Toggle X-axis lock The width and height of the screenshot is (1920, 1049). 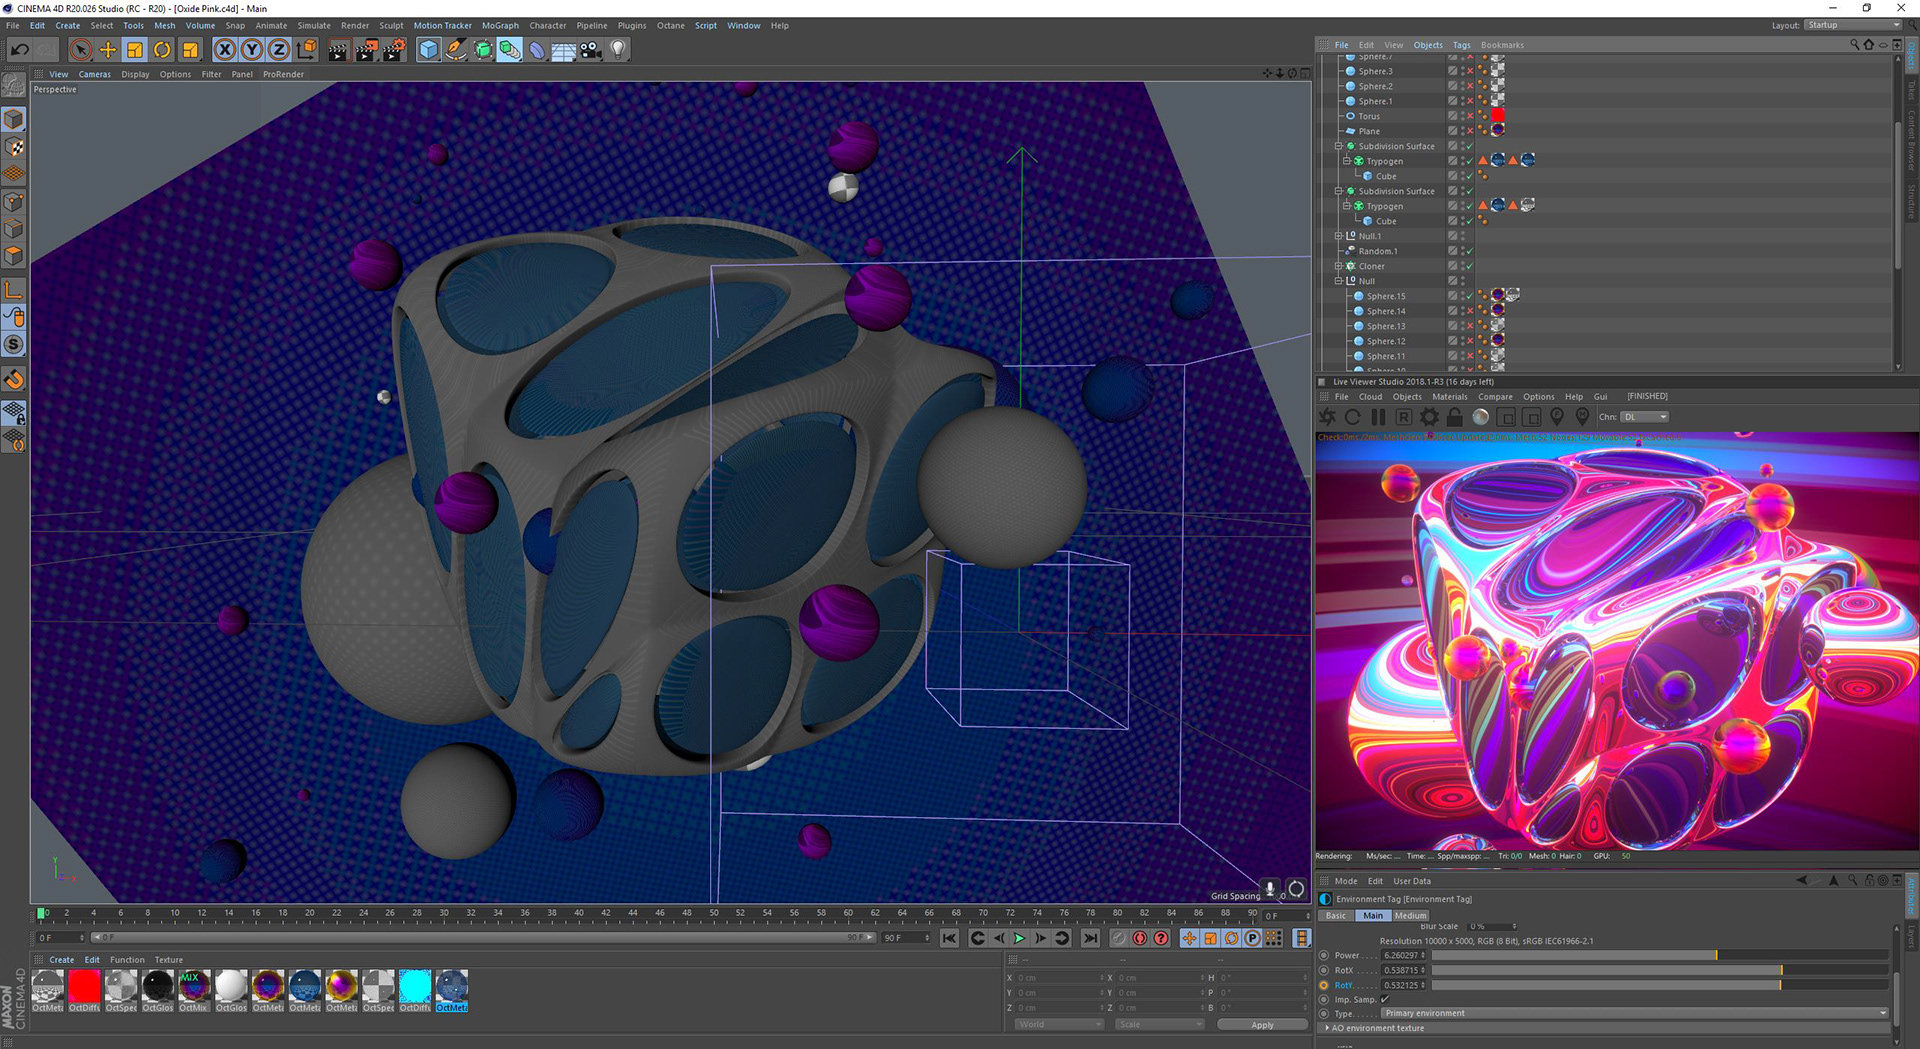pyautogui.click(x=225, y=49)
